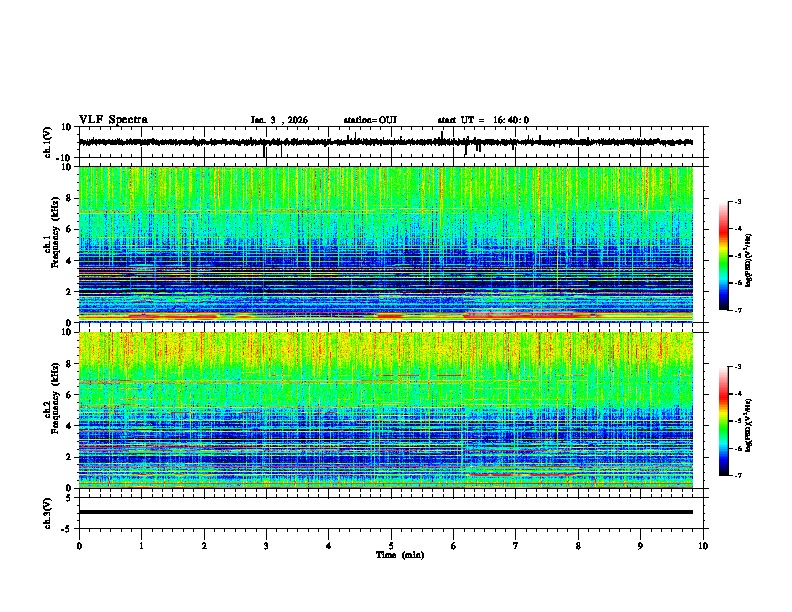
Task: Click the "1" tick on the time axis
Action: (141, 546)
